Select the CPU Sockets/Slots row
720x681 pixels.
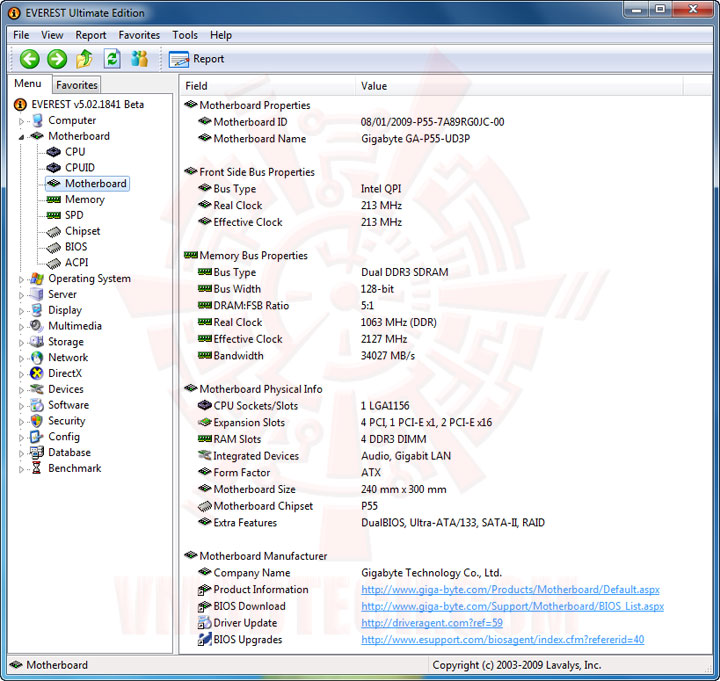444,406
